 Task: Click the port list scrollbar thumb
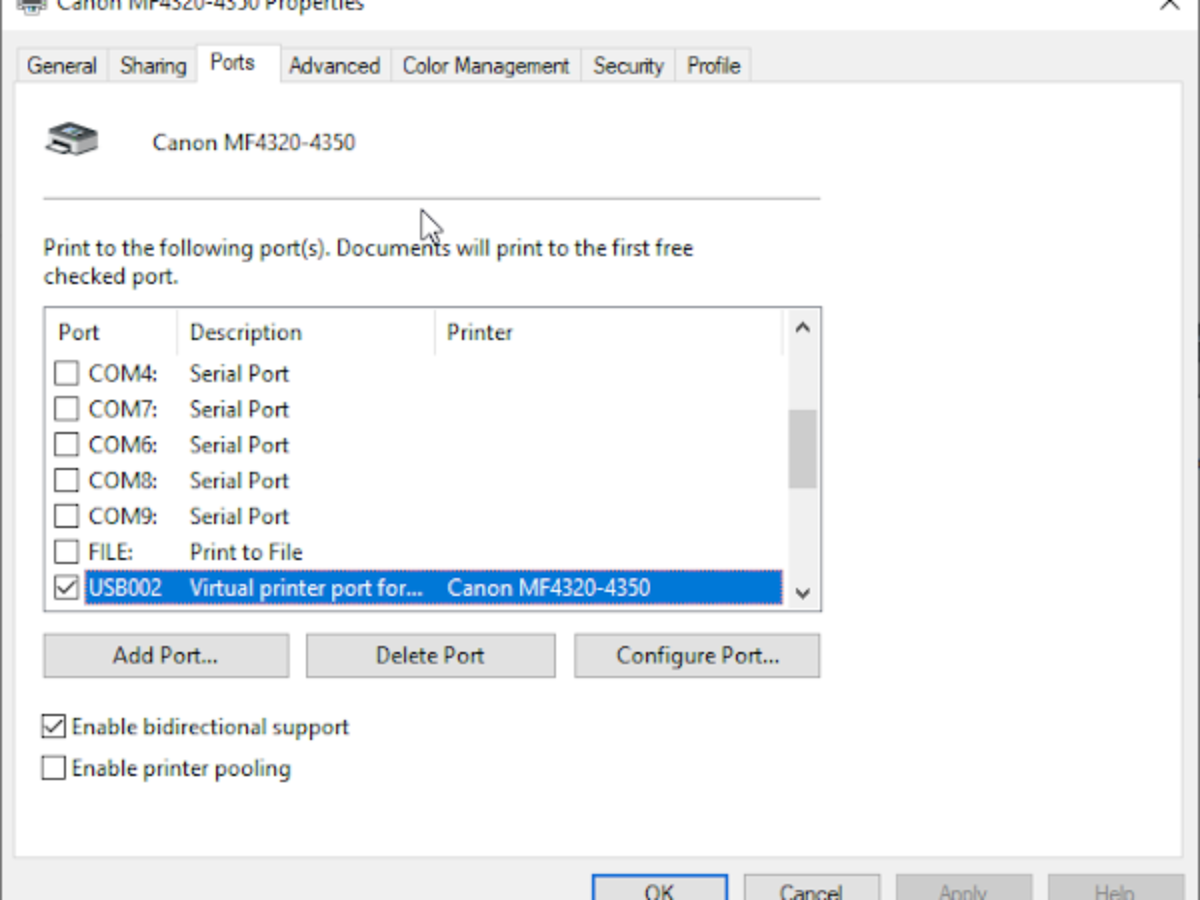click(x=802, y=449)
